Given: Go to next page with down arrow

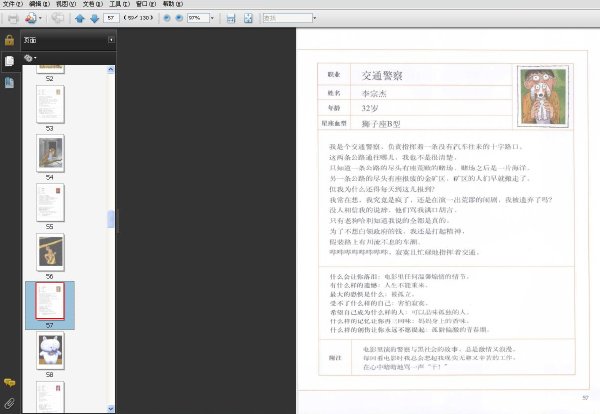Looking at the screenshot, I should (95, 18).
